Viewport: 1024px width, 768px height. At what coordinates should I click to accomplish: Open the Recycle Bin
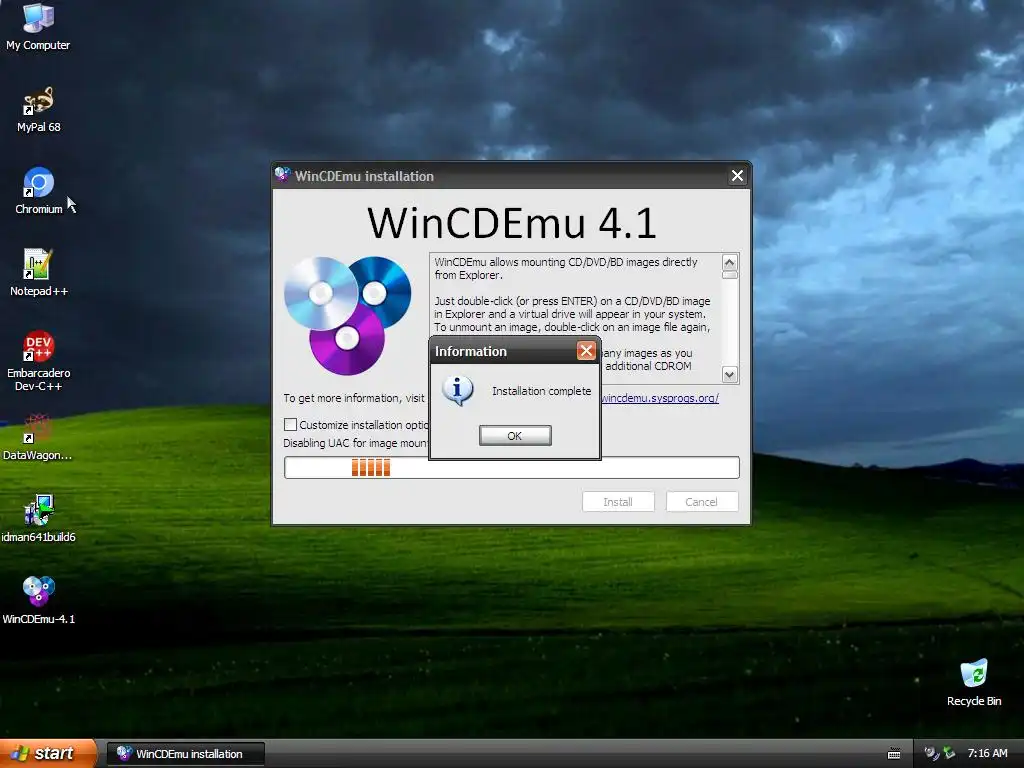pyautogui.click(x=974, y=682)
